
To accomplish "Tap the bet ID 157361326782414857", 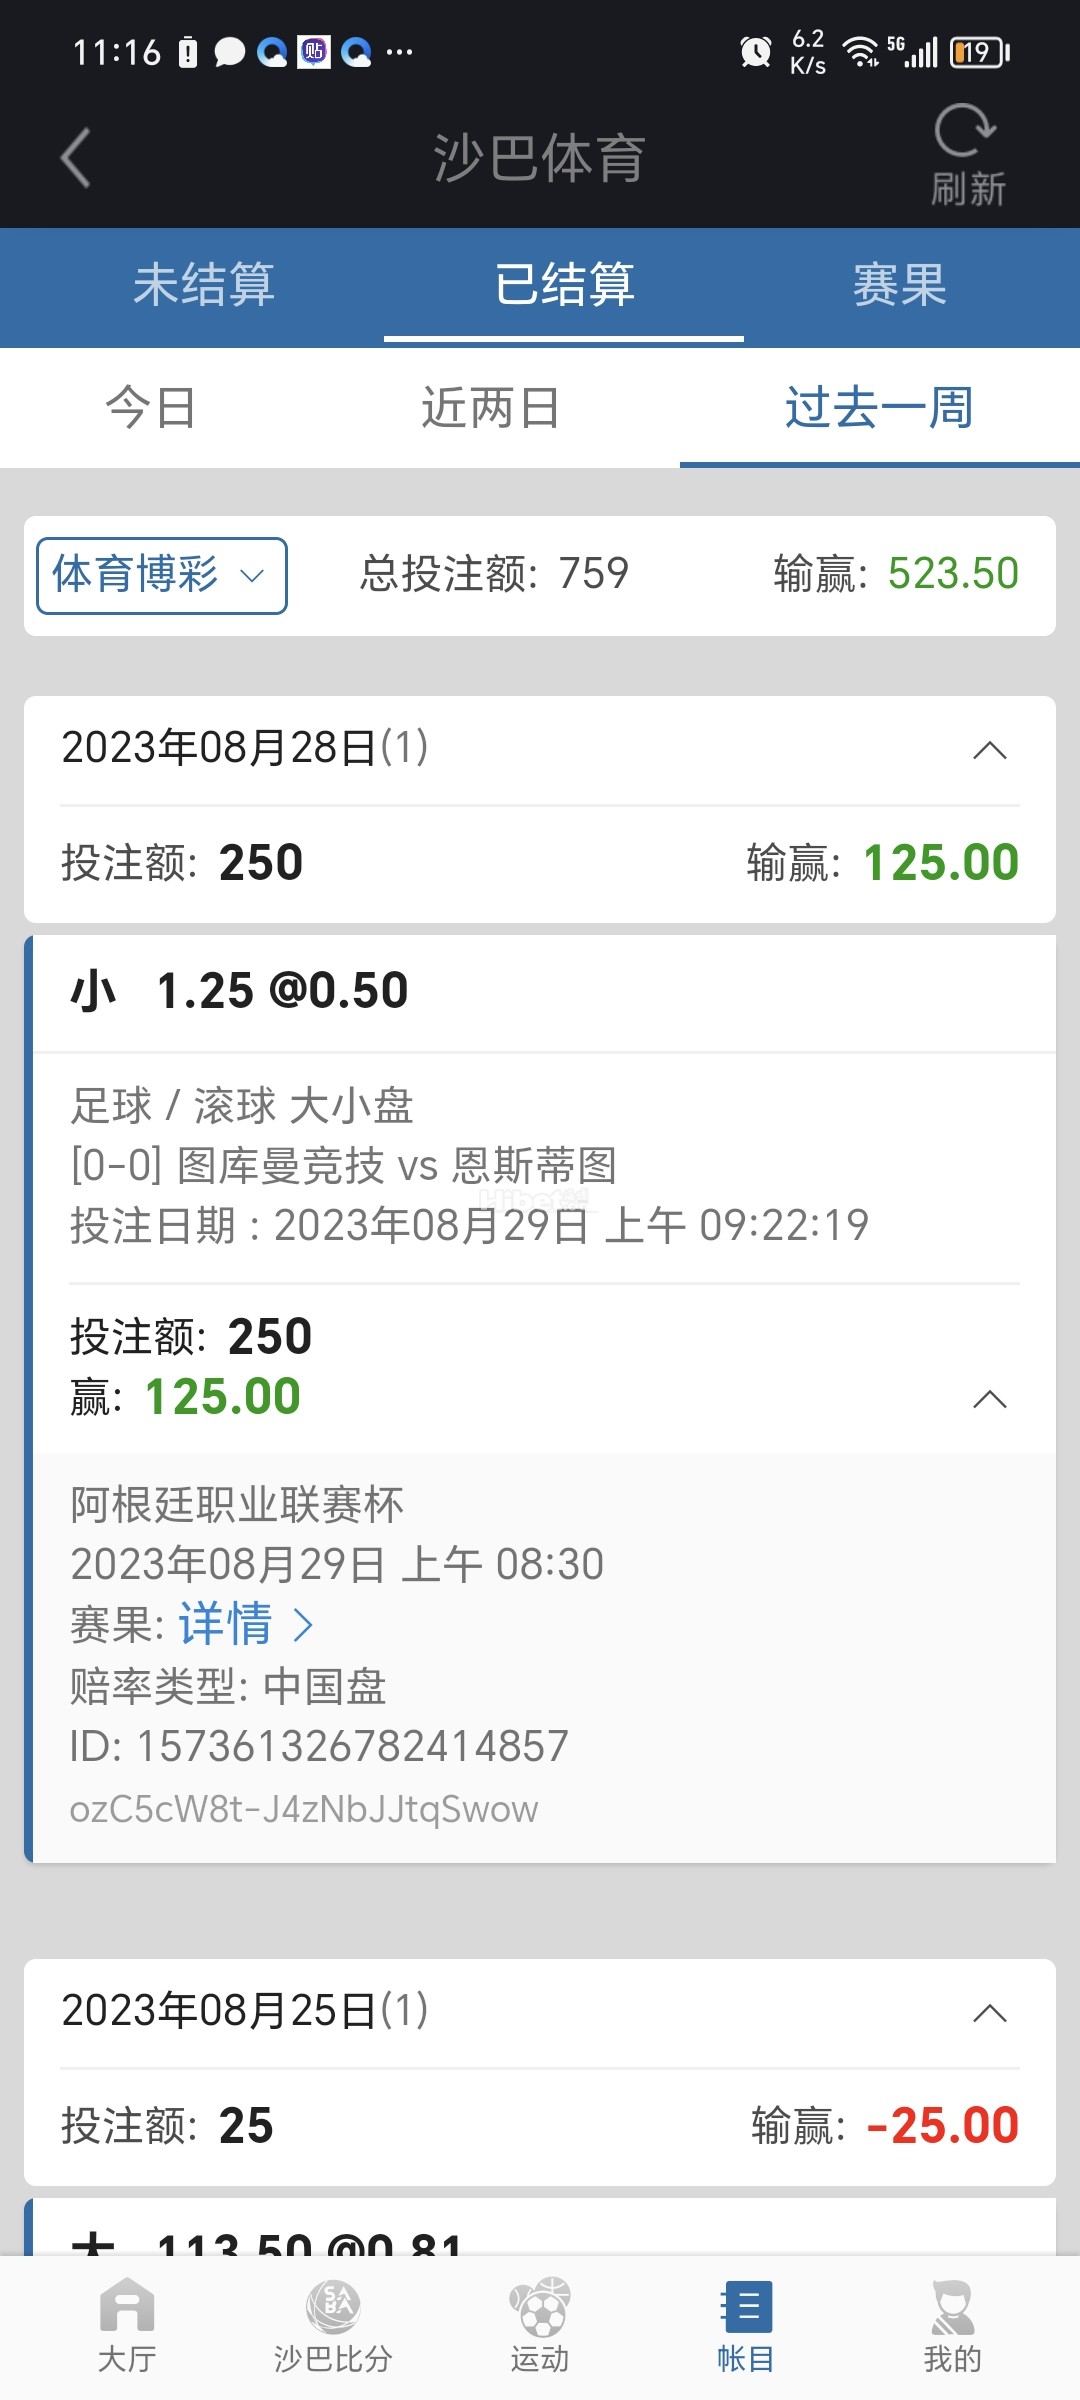I will click(x=352, y=1746).
